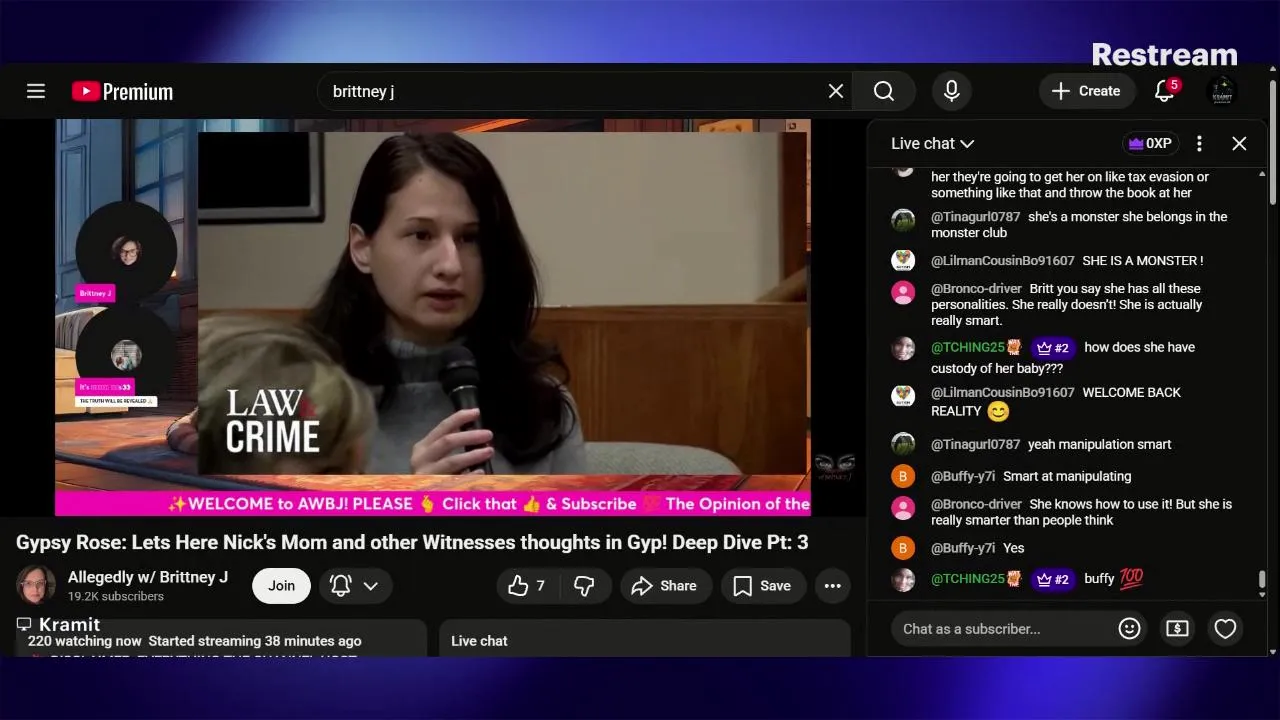Clear the search box text
The image size is (1280, 720).
point(836,91)
